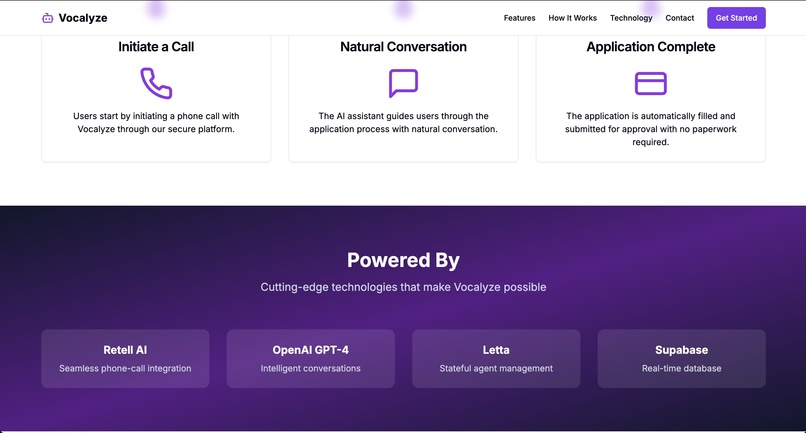Click 'Stateful agent management' text
The image size is (806, 433).
(496, 368)
